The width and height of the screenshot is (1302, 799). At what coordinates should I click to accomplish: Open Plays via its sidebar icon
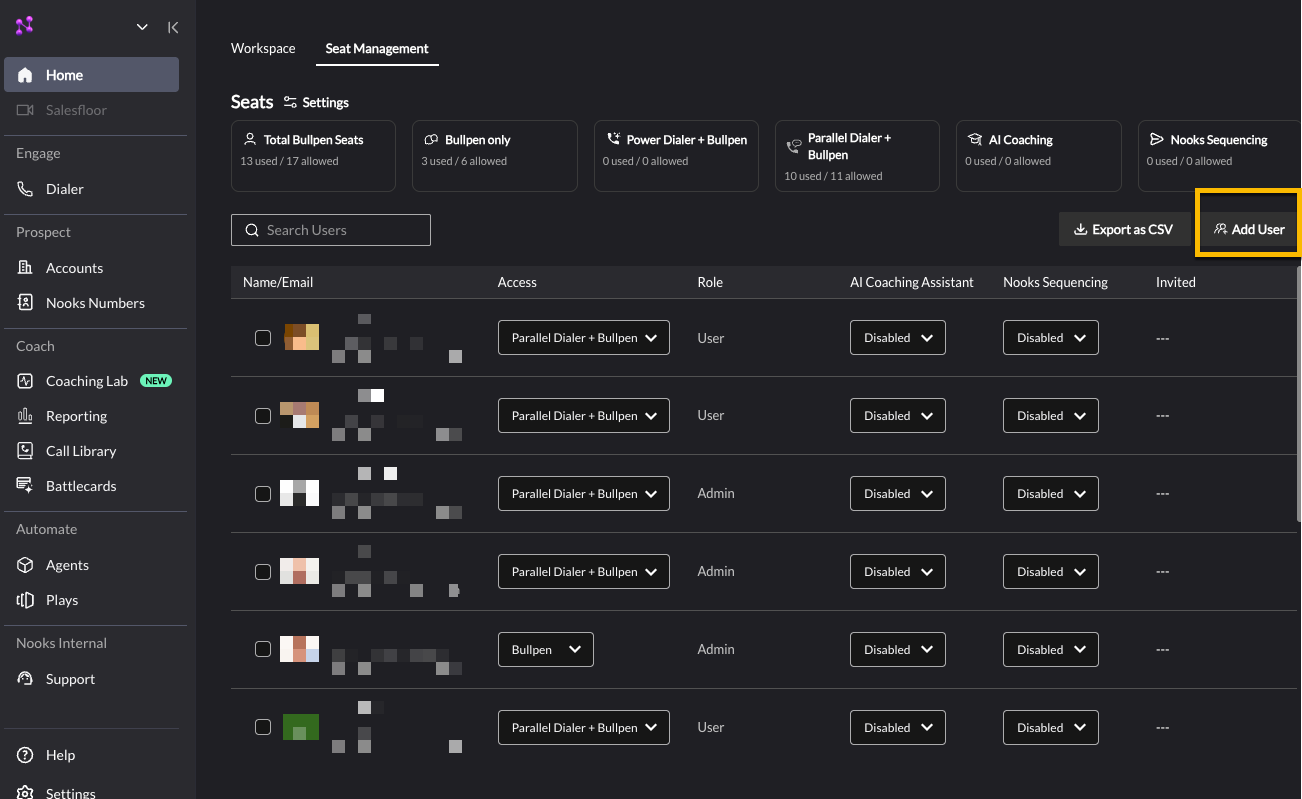tap(25, 600)
